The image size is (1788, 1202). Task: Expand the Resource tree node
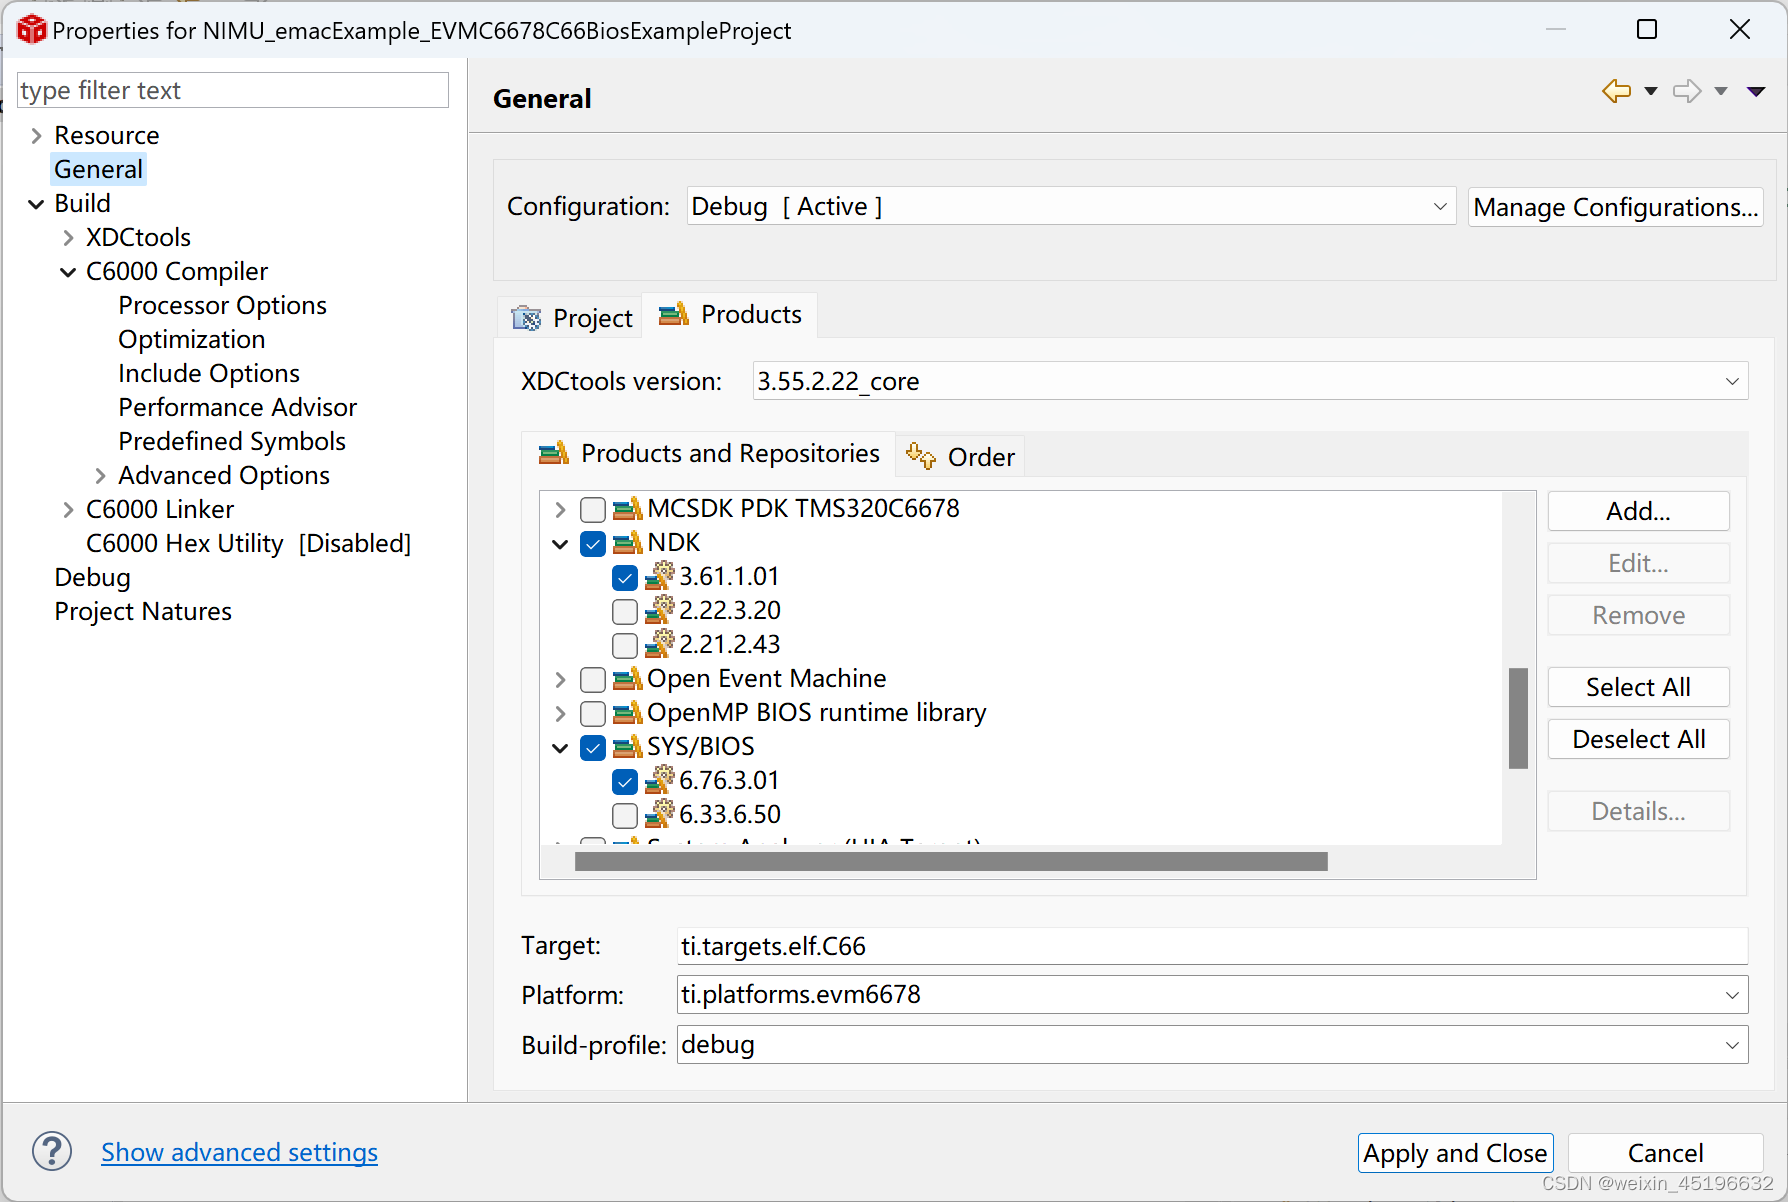click(36, 136)
